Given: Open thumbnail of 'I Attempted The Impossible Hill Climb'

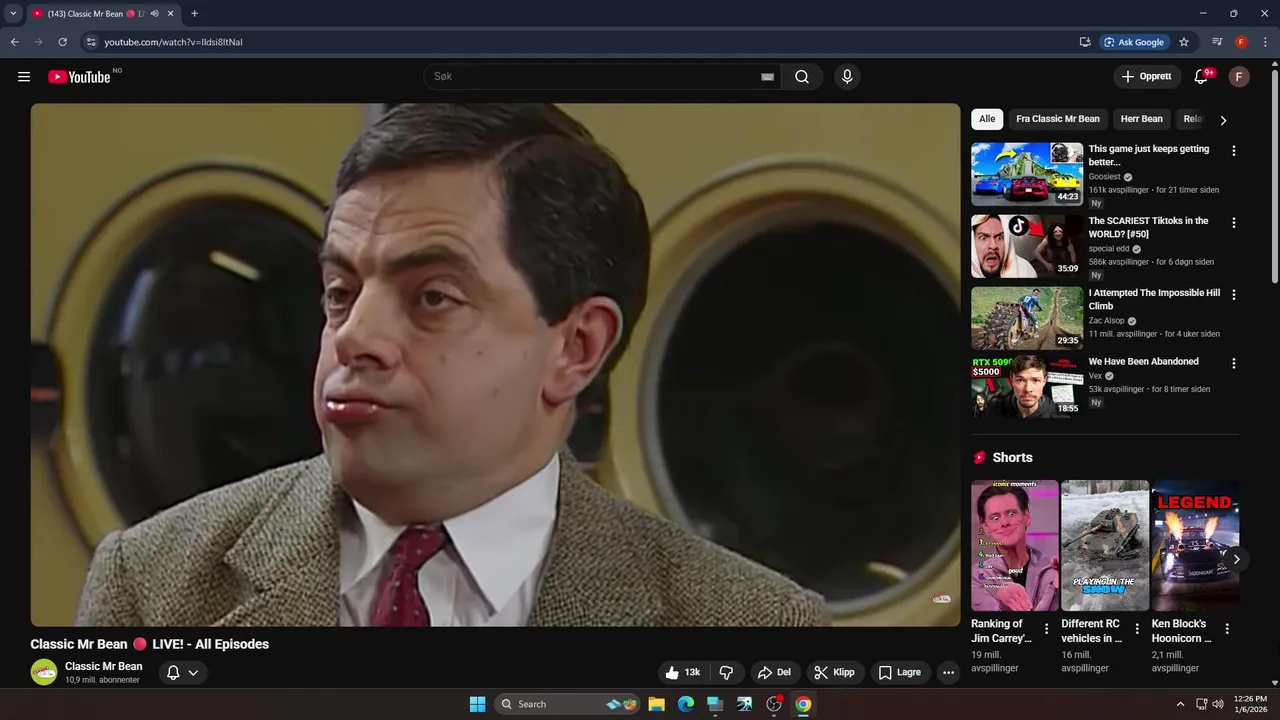Looking at the screenshot, I should 1027,318.
